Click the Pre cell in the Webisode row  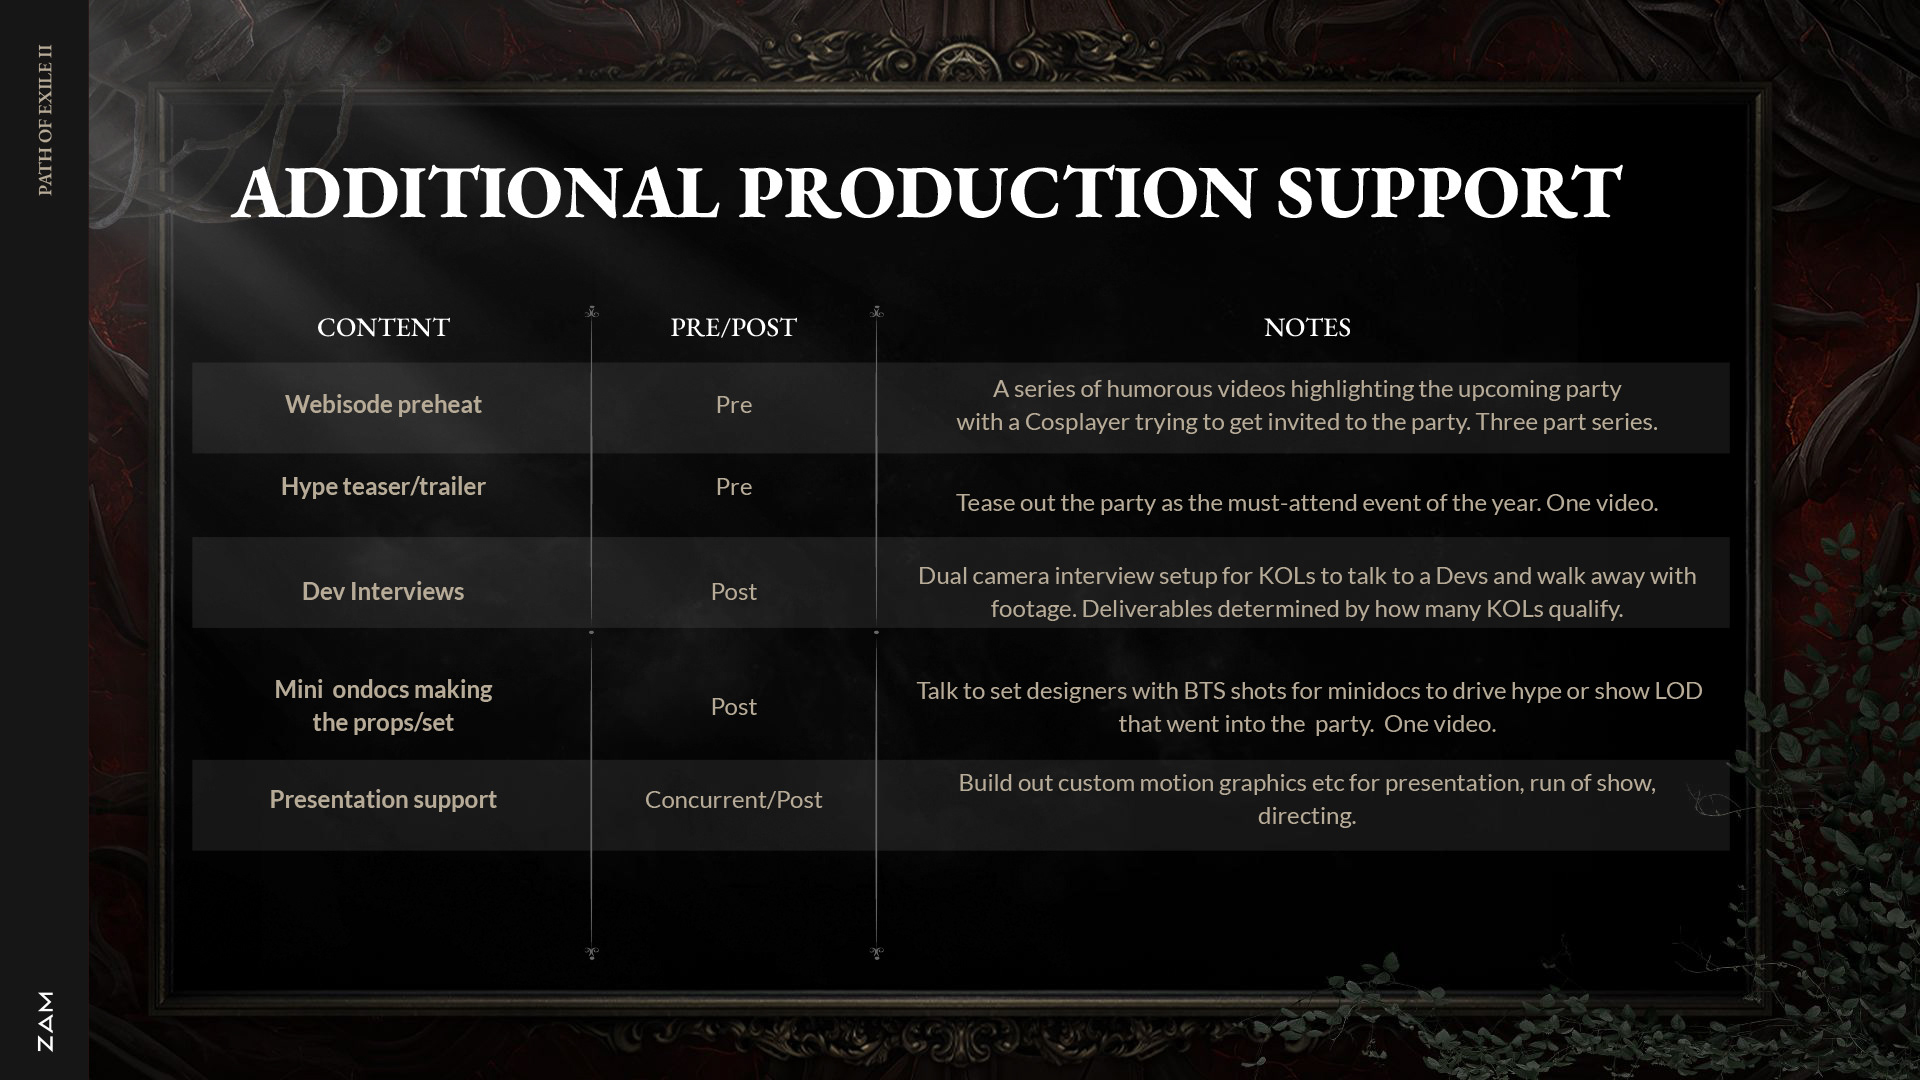[x=733, y=404]
